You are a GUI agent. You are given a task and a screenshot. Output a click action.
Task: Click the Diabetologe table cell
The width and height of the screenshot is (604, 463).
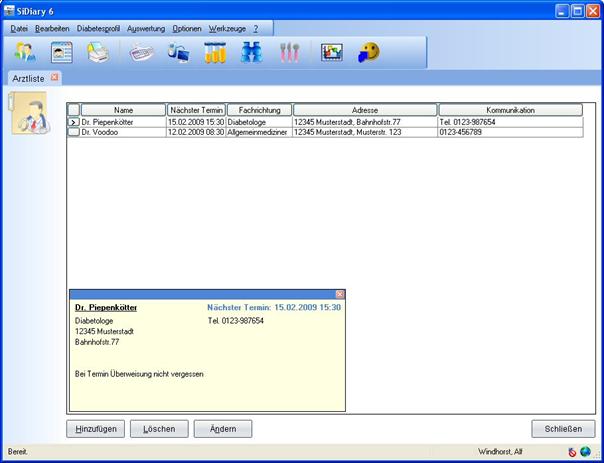[259, 122]
